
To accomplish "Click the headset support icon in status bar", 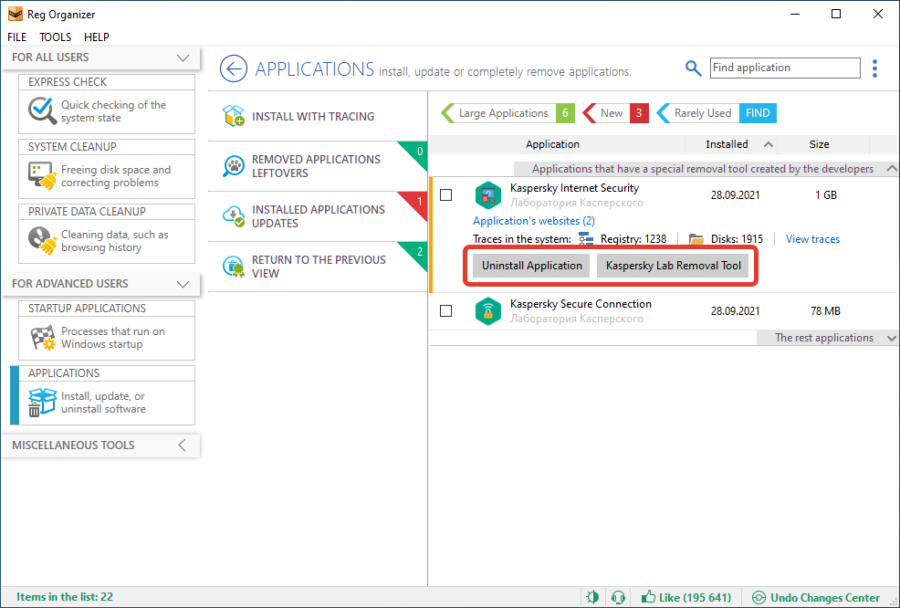I will (618, 597).
